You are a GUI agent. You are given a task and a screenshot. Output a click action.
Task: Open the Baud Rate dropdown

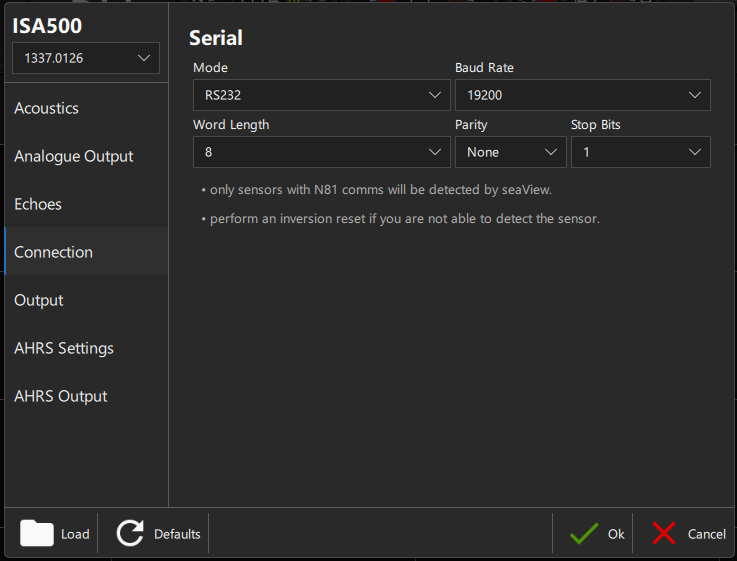582,95
